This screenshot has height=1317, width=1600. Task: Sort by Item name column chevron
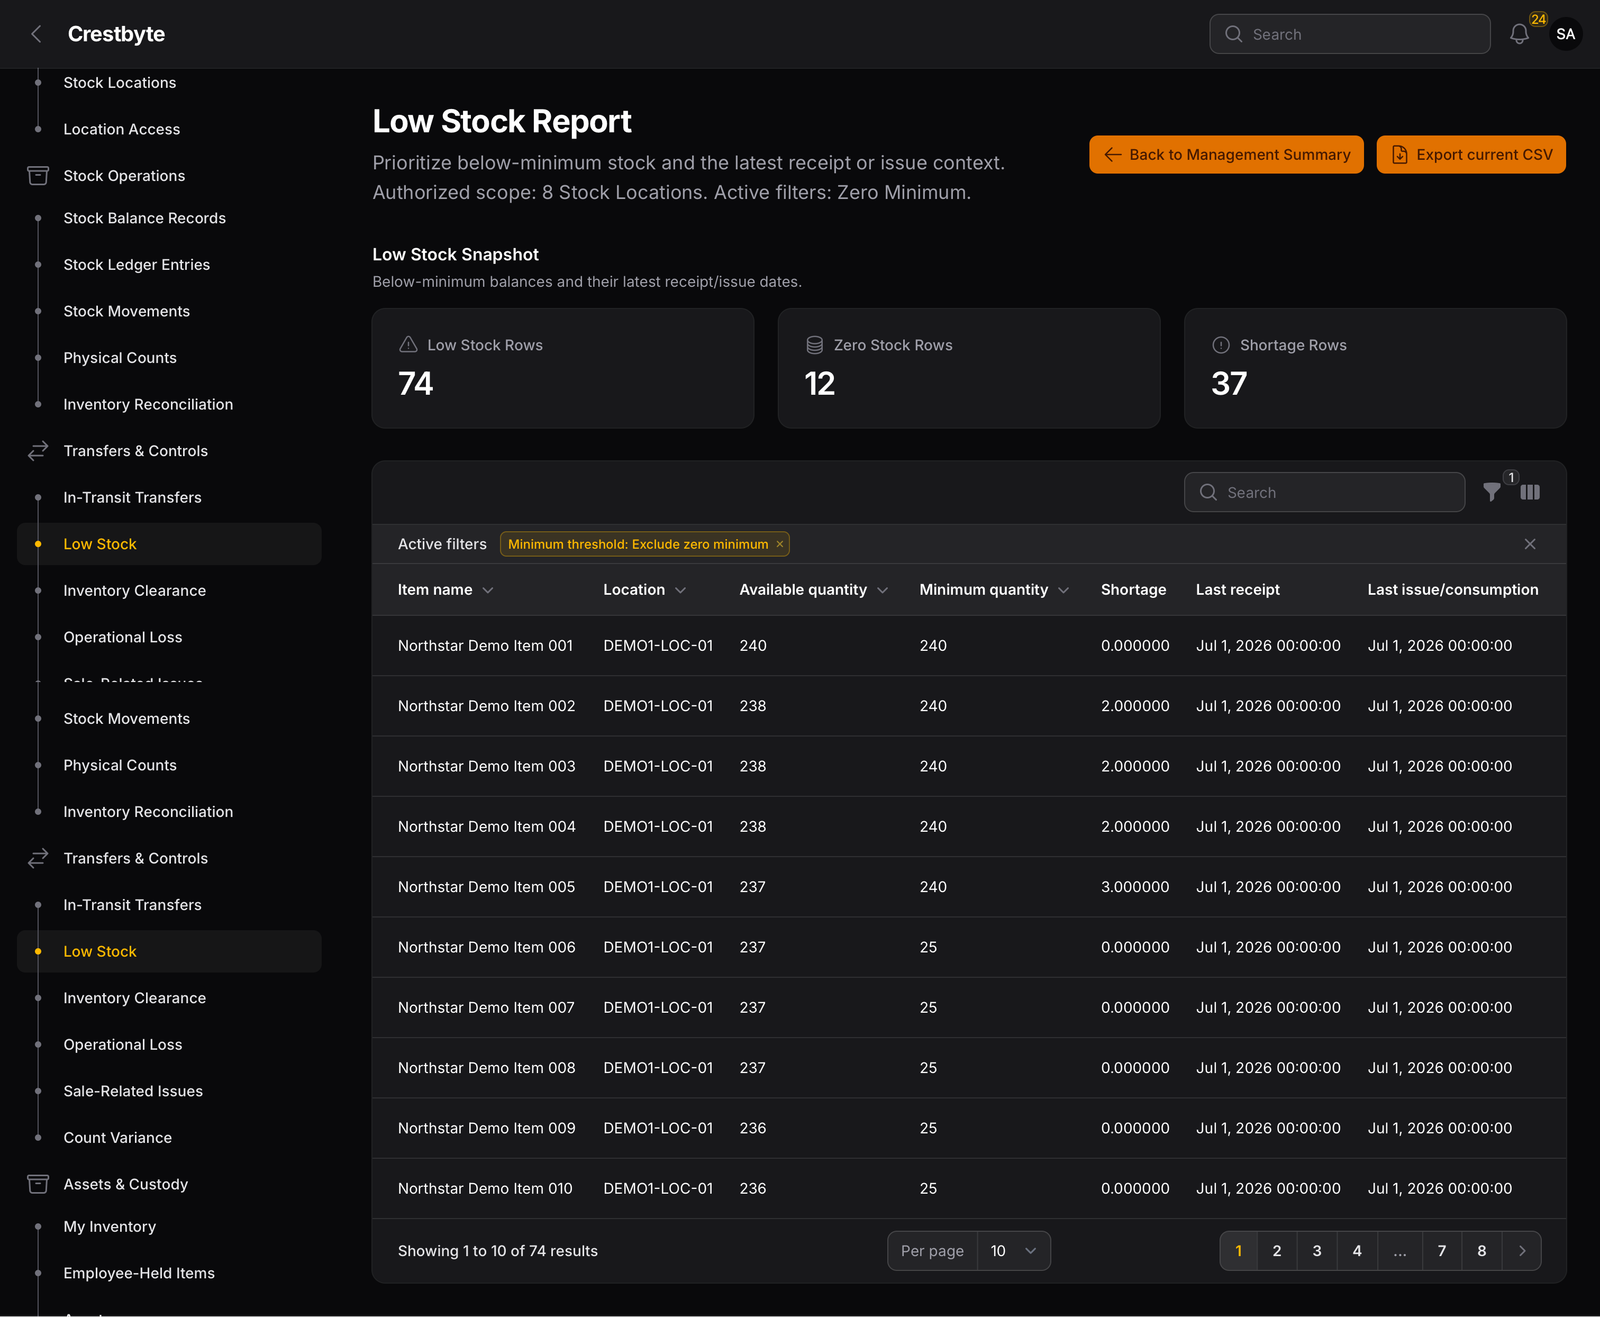click(488, 590)
